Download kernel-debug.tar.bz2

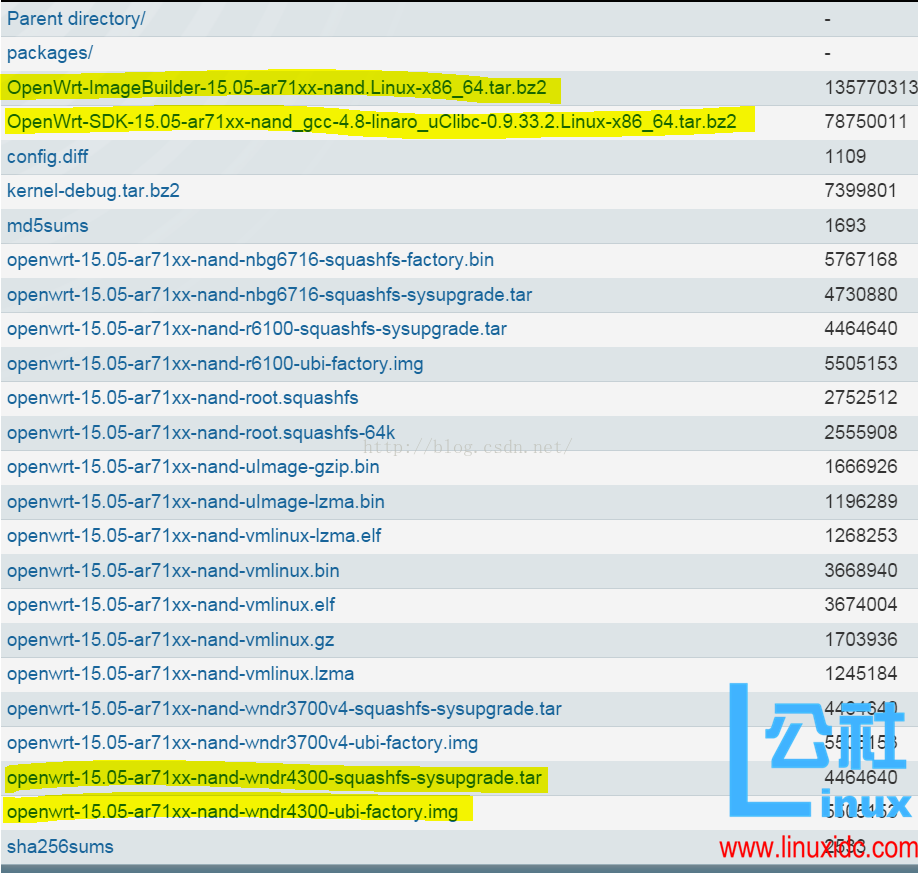[93, 191]
